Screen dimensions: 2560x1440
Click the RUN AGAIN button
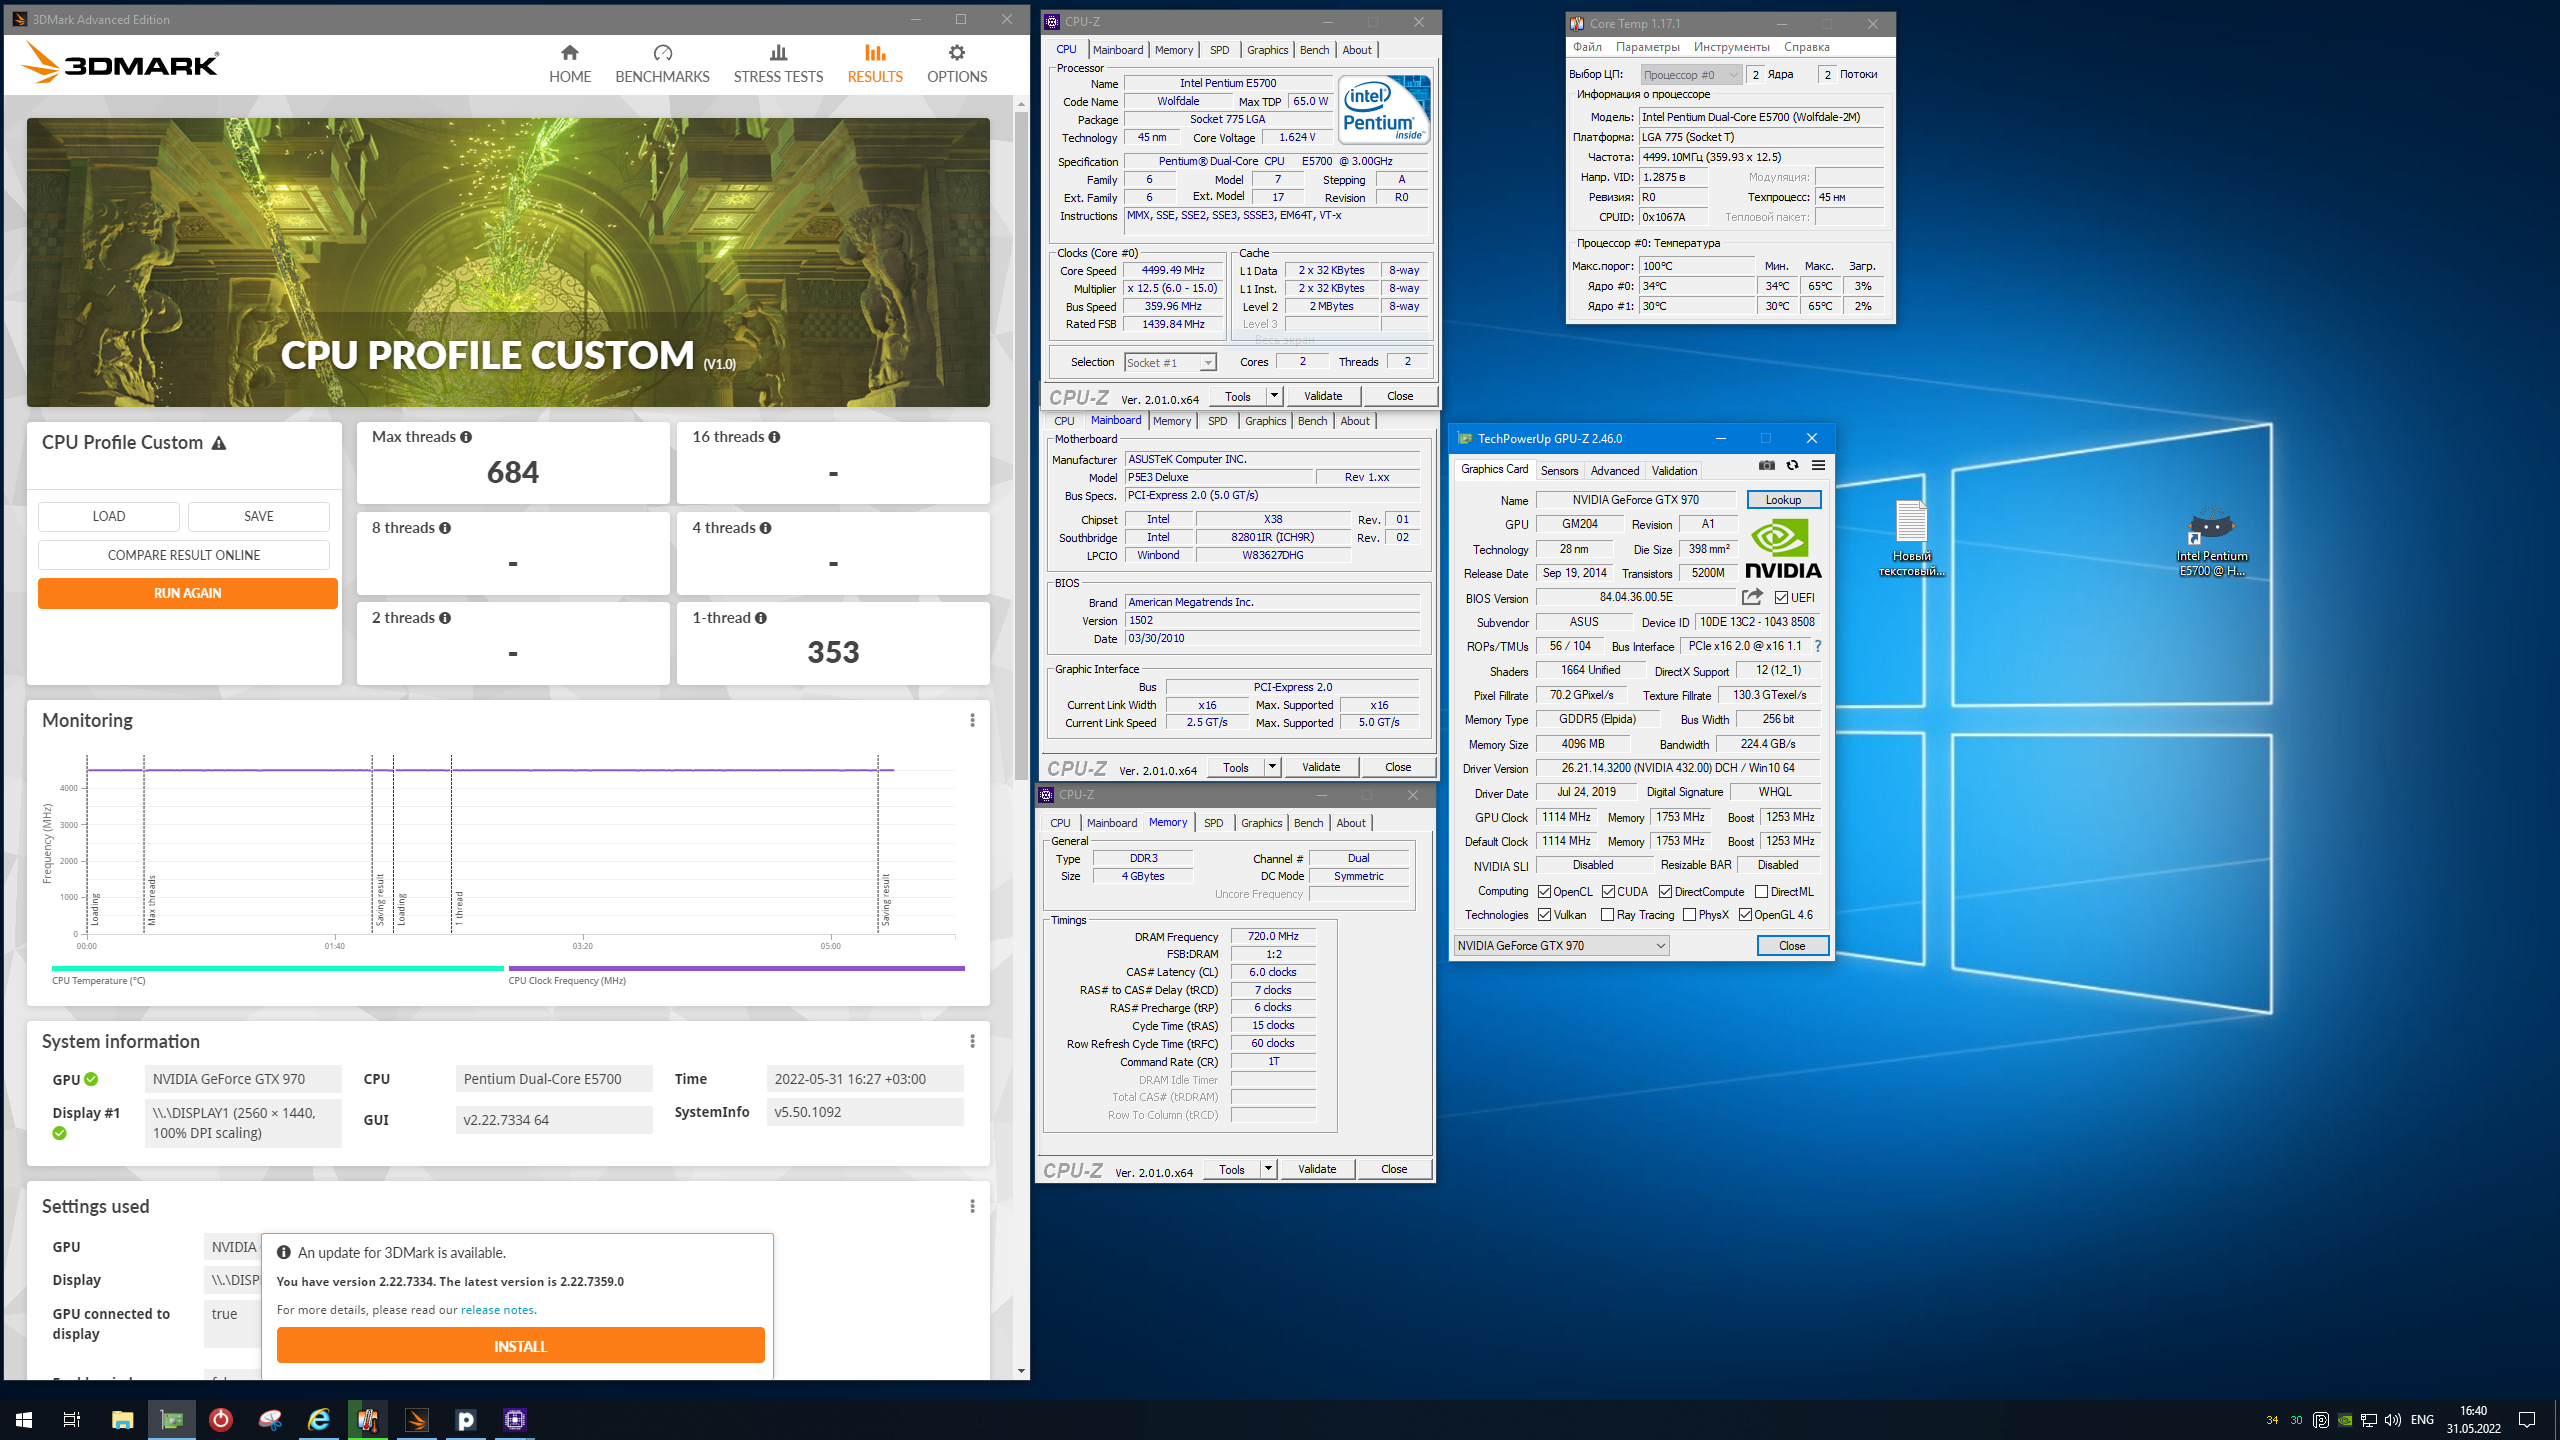click(x=188, y=593)
